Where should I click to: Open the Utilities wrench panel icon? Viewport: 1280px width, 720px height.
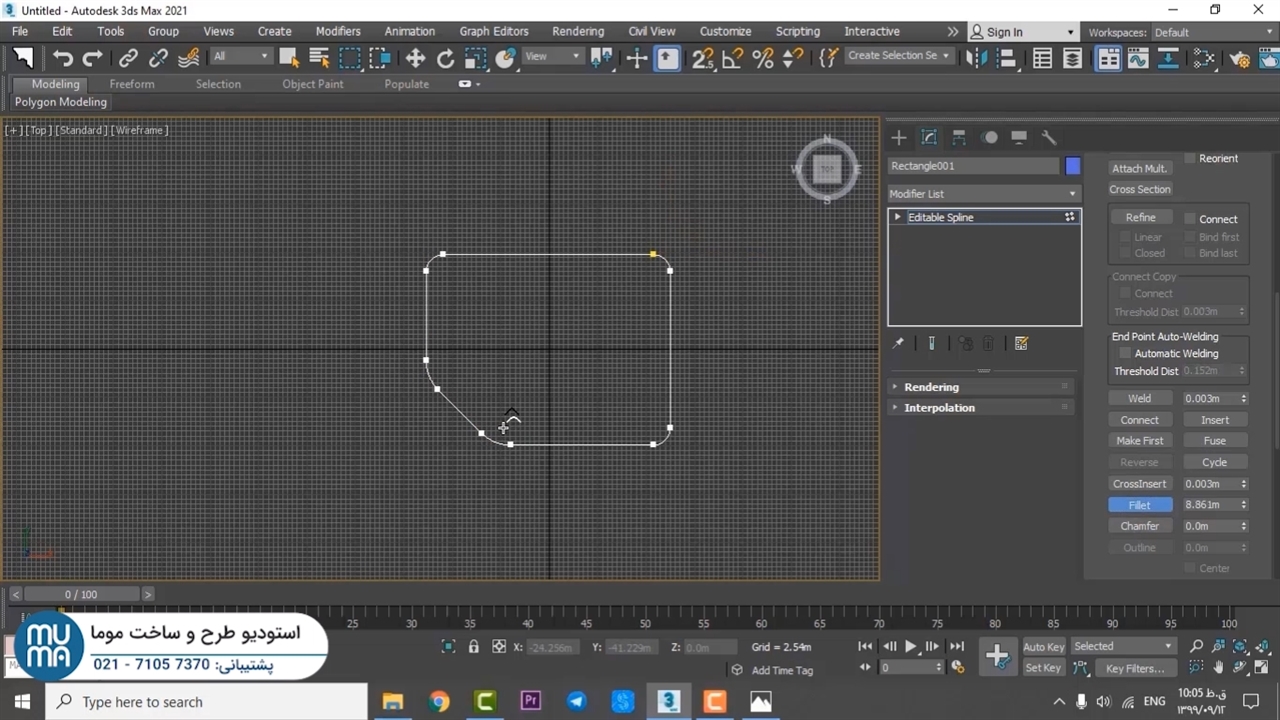coord(1049,138)
